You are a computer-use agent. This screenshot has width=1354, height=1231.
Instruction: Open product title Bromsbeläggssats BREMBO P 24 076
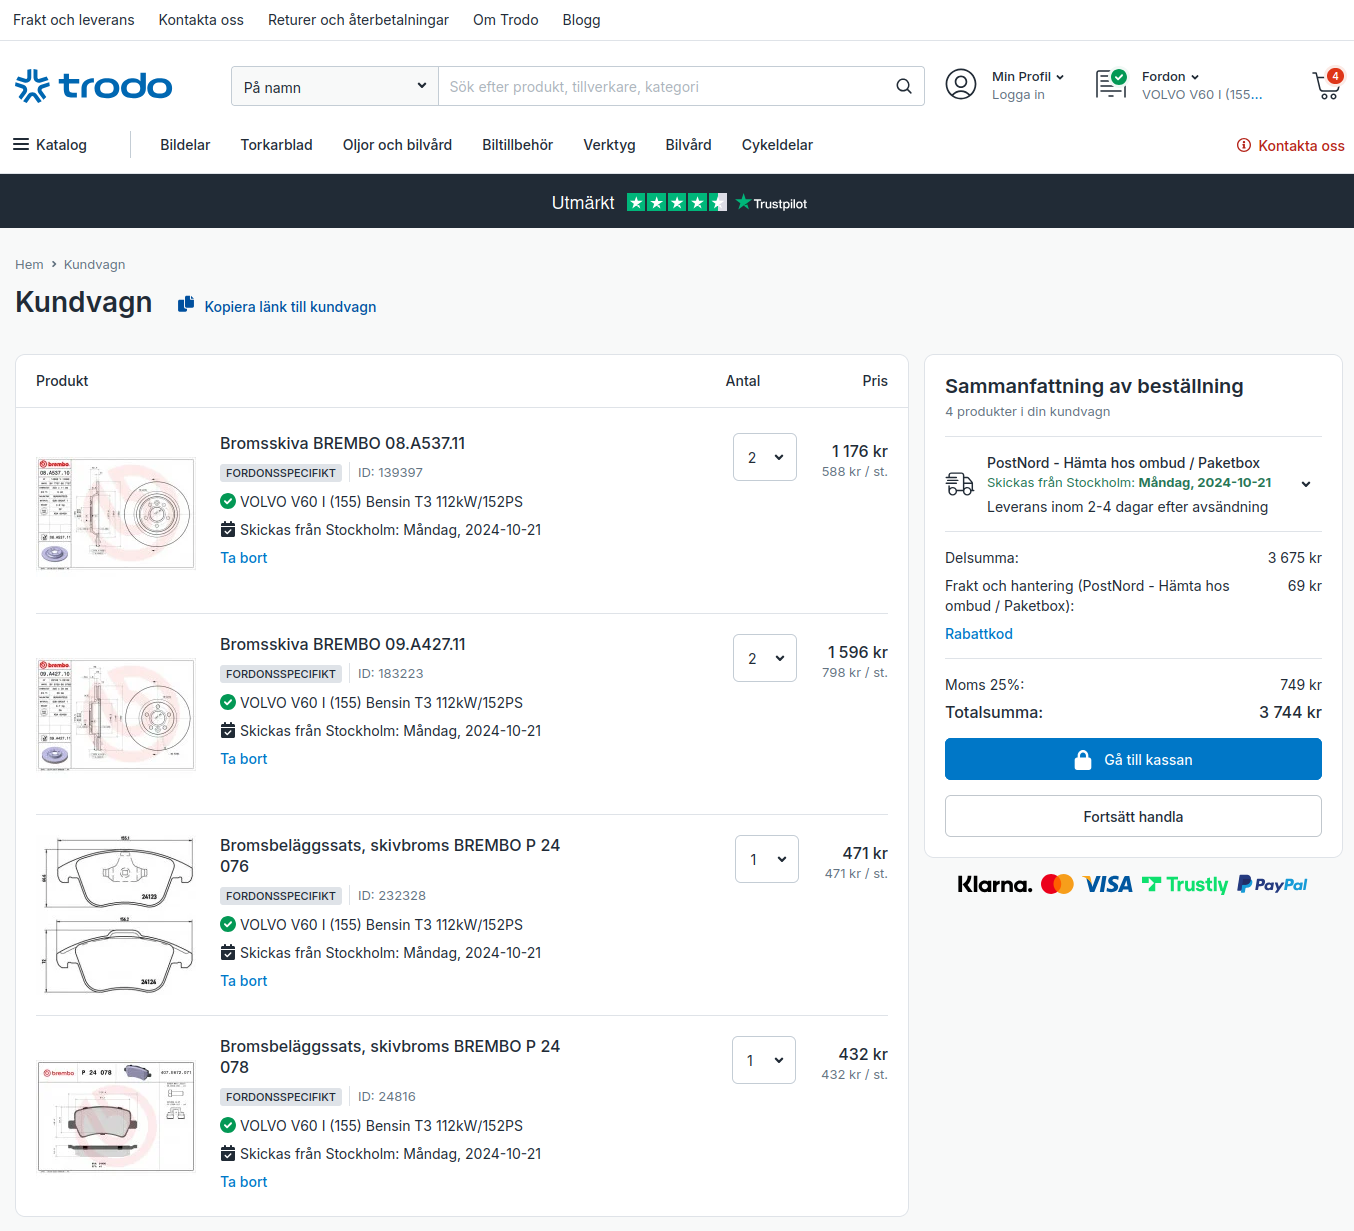(x=390, y=855)
